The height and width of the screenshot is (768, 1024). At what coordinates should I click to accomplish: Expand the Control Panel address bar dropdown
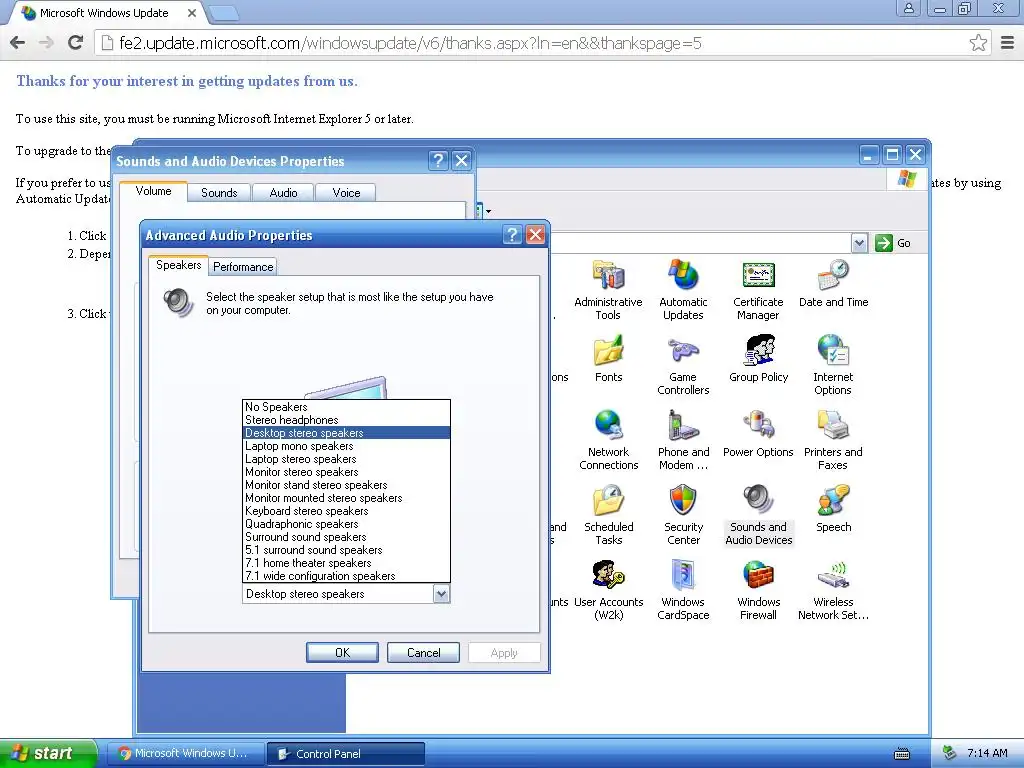[x=859, y=243]
